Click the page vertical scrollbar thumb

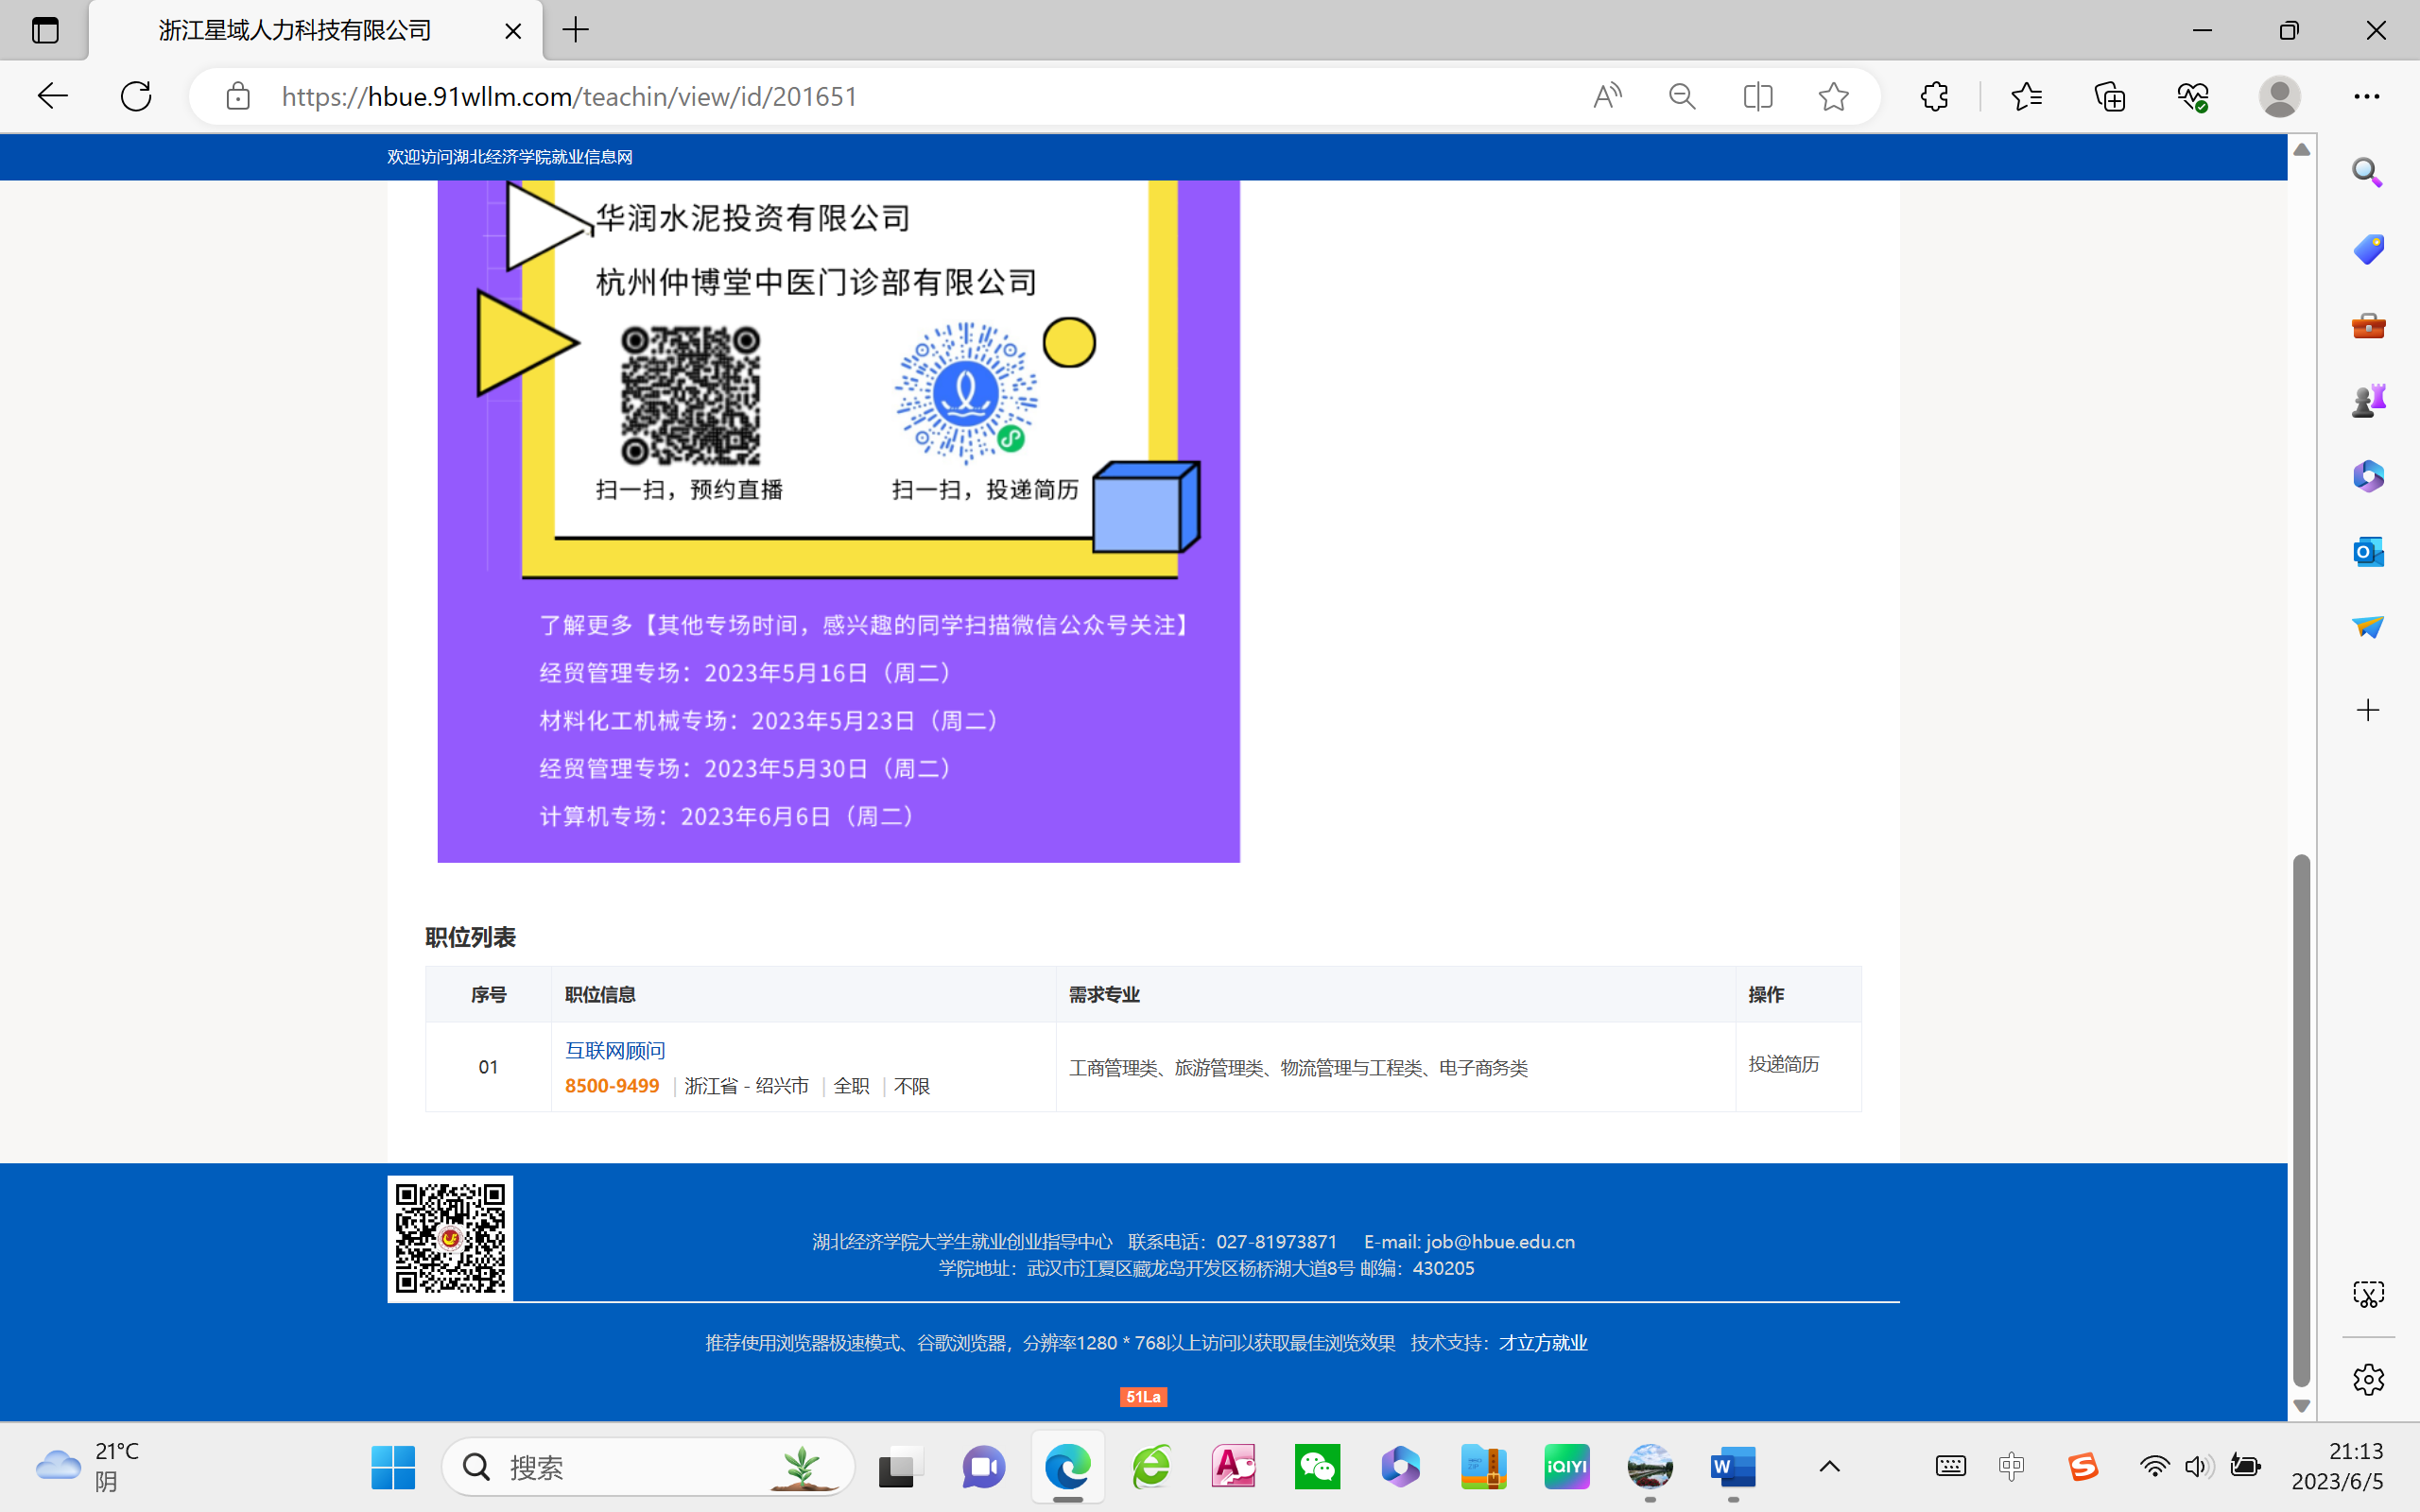pyautogui.click(x=2301, y=1120)
